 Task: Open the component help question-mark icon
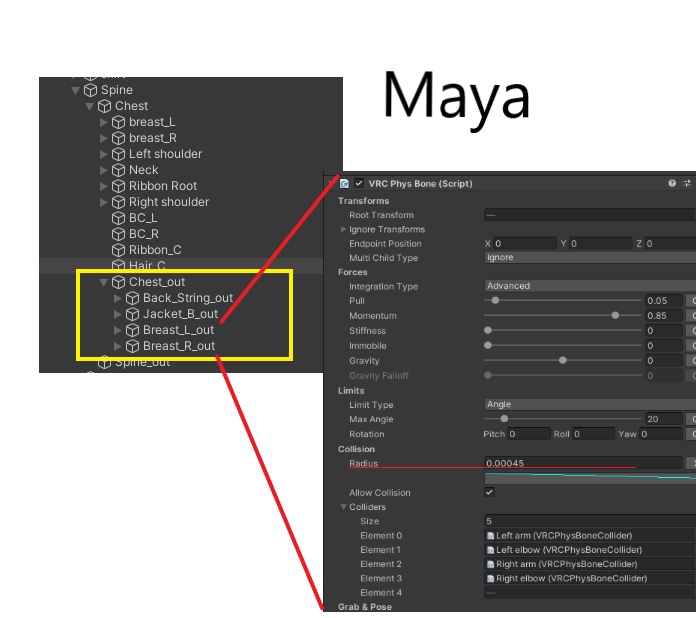(672, 183)
